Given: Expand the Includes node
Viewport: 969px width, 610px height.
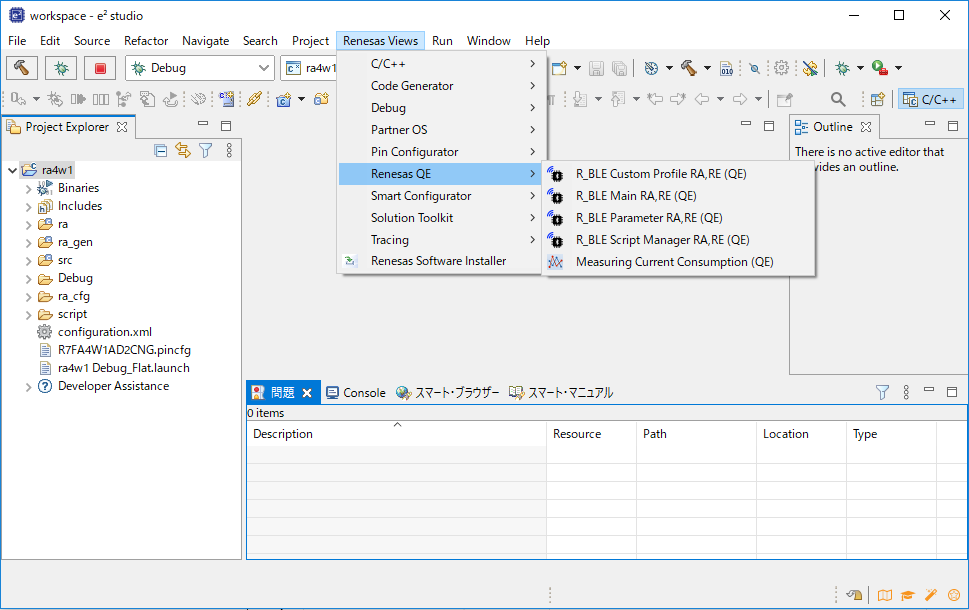Looking at the screenshot, I should click(x=28, y=206).
